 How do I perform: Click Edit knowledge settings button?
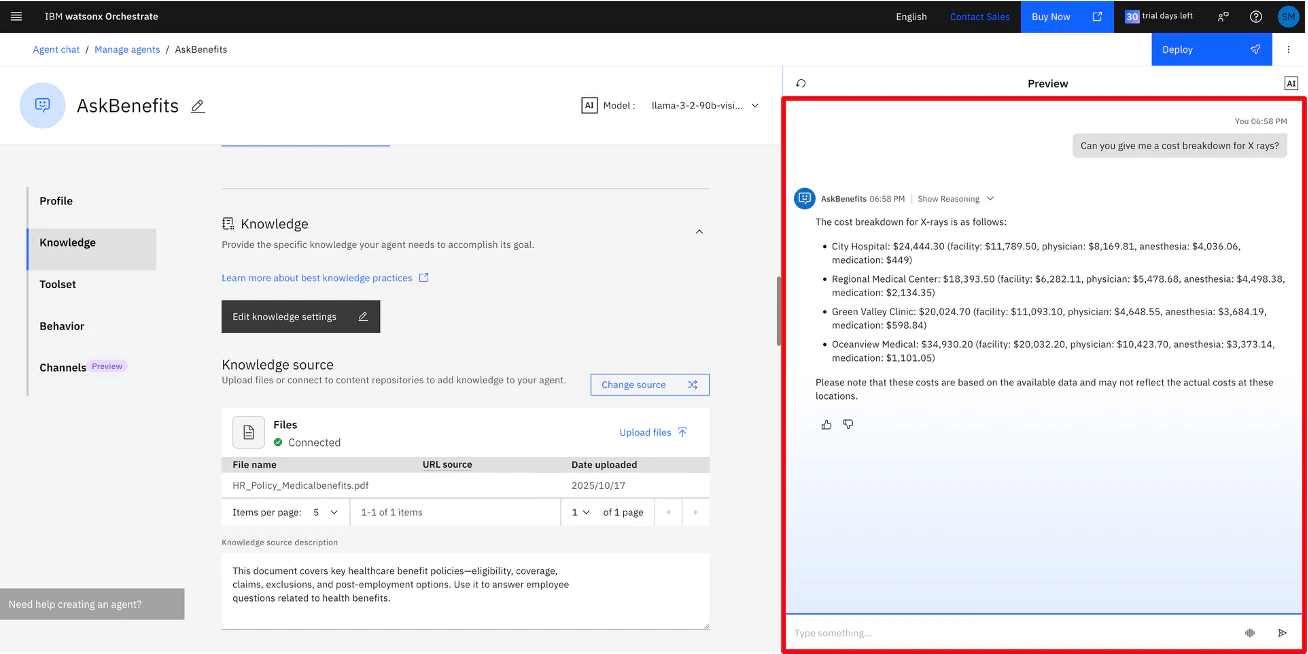pos(301,317)
